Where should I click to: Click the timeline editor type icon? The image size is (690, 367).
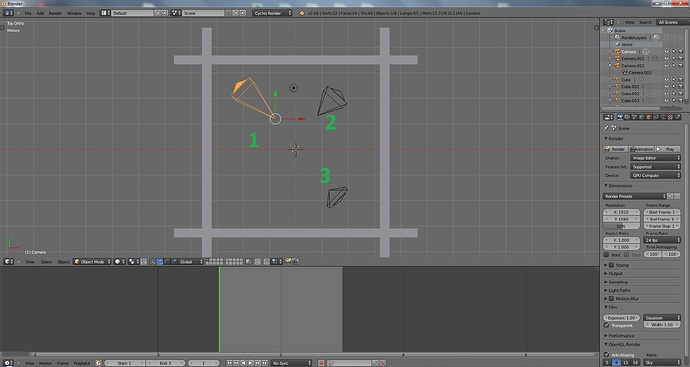[x=7, y=363]
